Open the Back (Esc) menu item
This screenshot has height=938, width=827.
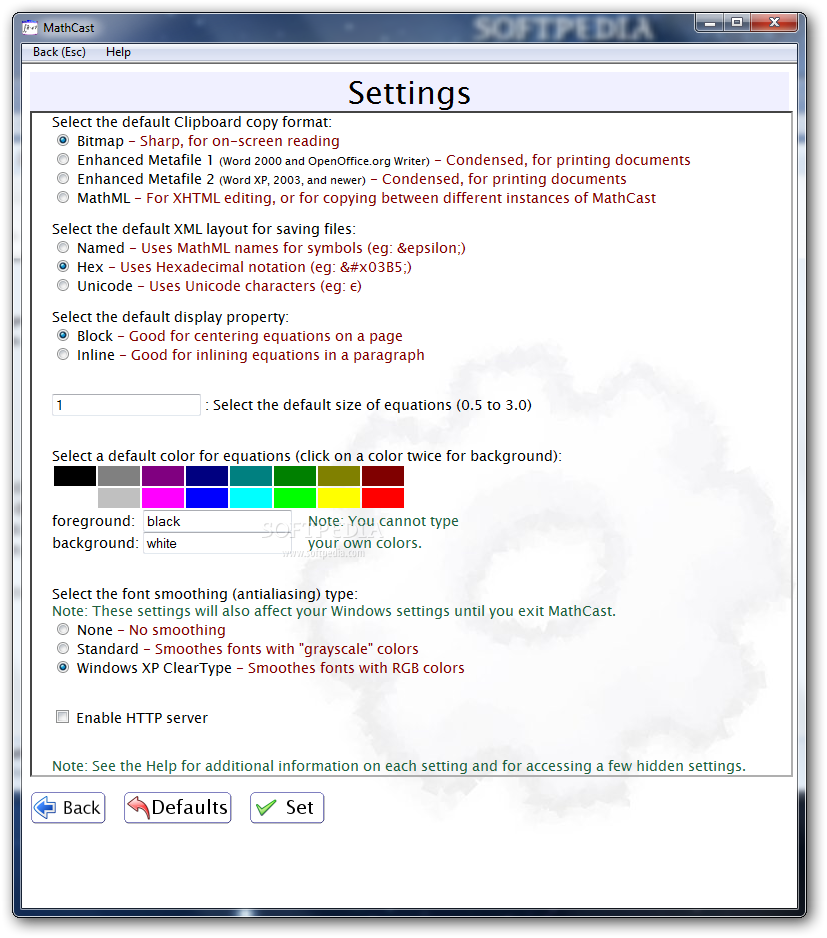pos(59,52)
